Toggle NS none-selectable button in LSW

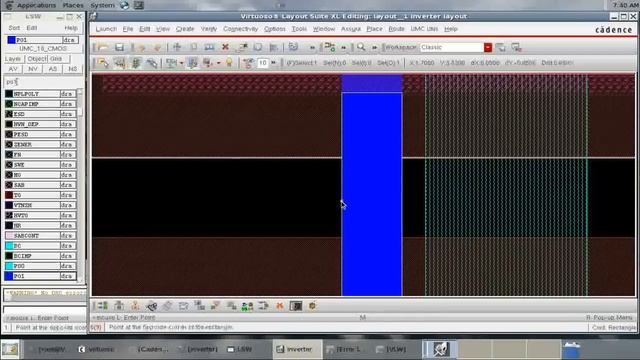click(73, 69)
